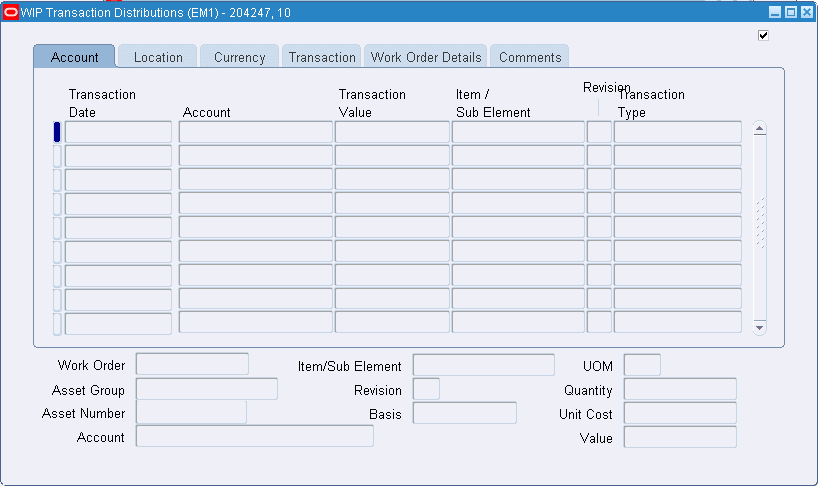This screenshot has width=818, height=486.
Task: Click the Oracle window icon in title bar
Action: tap(11, 12)
